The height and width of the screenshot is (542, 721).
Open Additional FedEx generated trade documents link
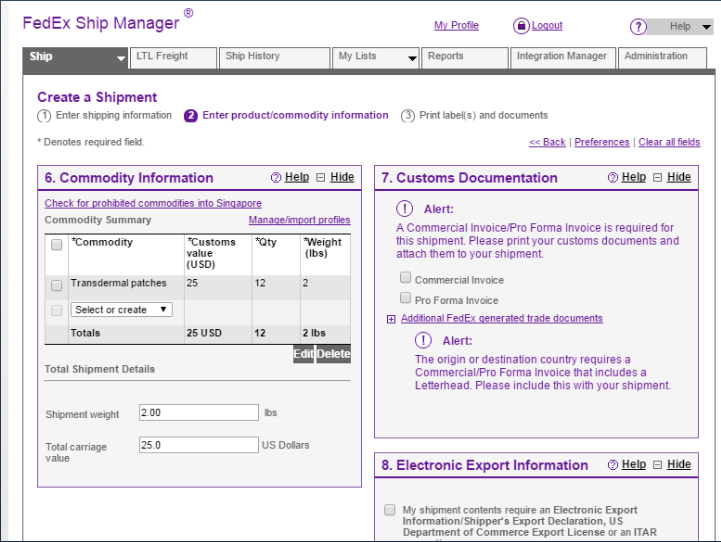pos(502,318)
